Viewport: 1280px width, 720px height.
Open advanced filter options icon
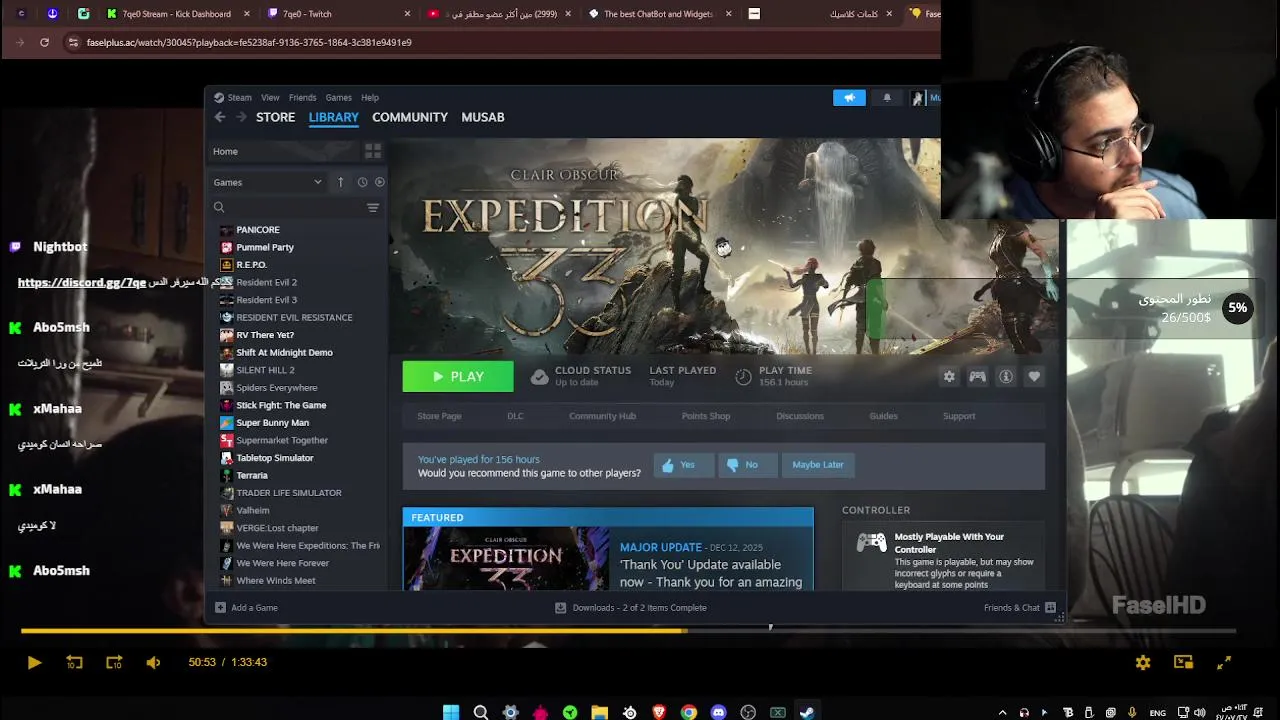tap(373, 207)
